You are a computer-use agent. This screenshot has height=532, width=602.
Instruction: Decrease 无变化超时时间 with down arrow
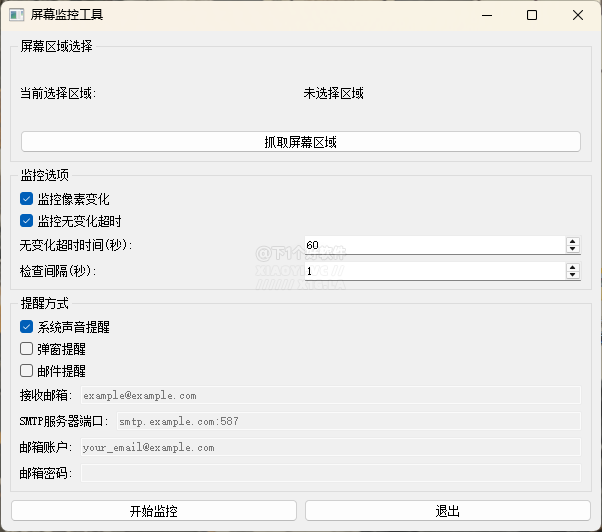click(x=572, y=249)
